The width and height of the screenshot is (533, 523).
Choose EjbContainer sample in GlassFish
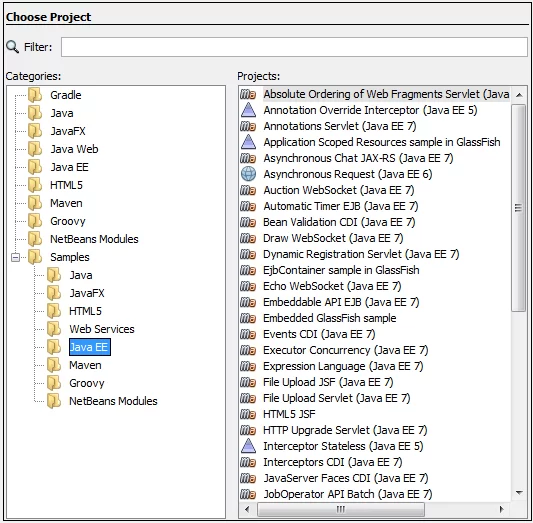(x=341, y=270)
